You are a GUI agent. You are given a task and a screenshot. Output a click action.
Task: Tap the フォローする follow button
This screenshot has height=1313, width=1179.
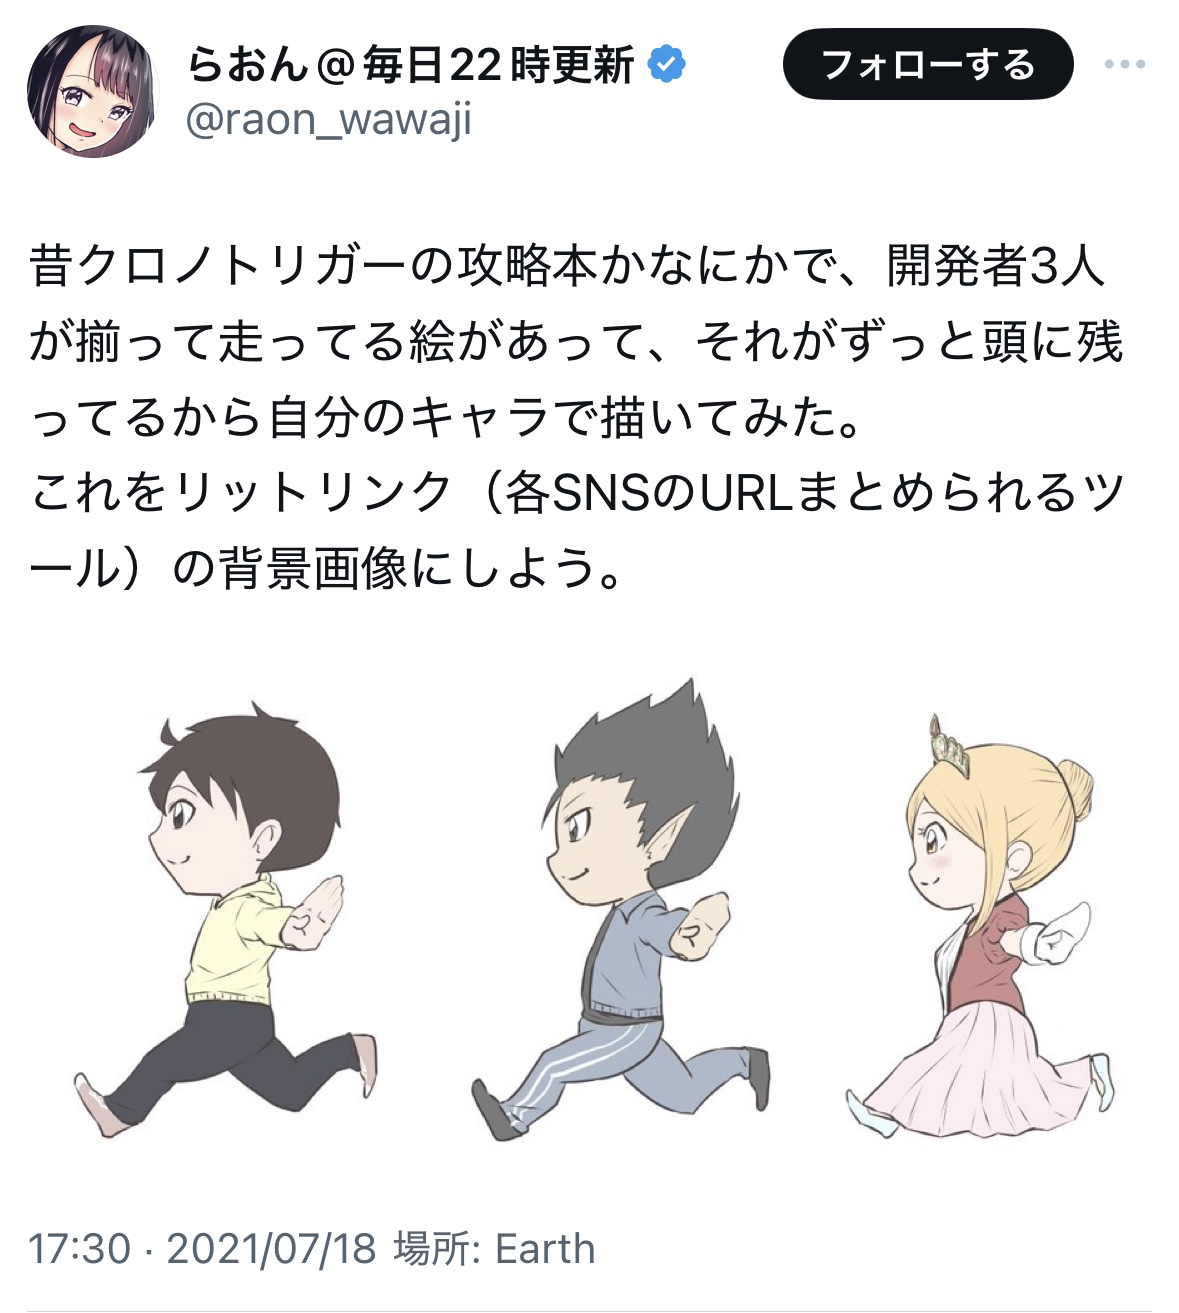(x=928, y=65)
